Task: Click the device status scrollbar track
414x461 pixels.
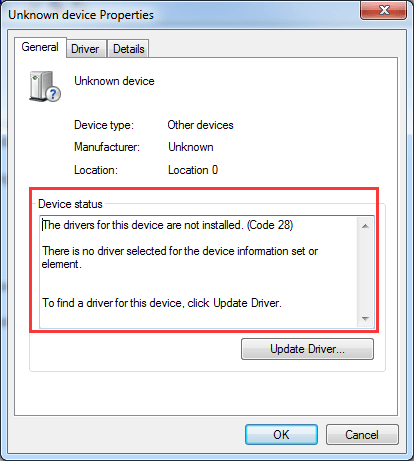Action: 365,272
